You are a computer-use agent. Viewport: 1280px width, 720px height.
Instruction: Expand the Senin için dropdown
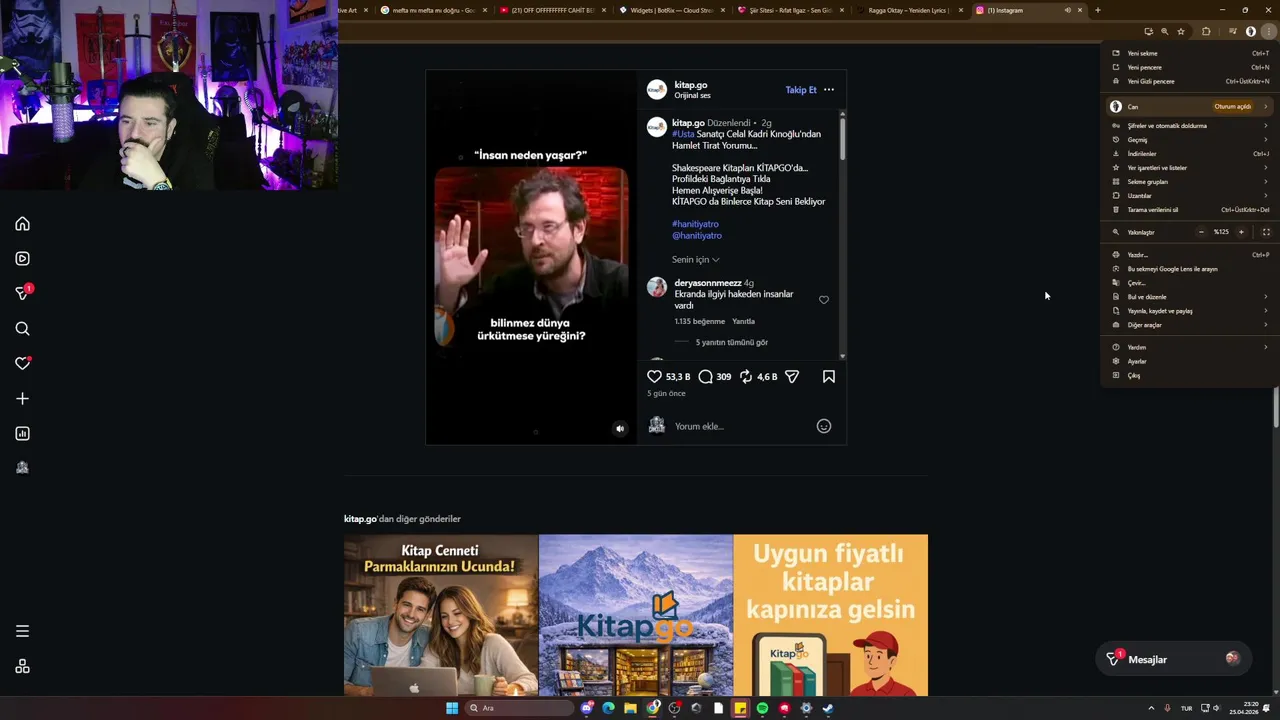695,260
